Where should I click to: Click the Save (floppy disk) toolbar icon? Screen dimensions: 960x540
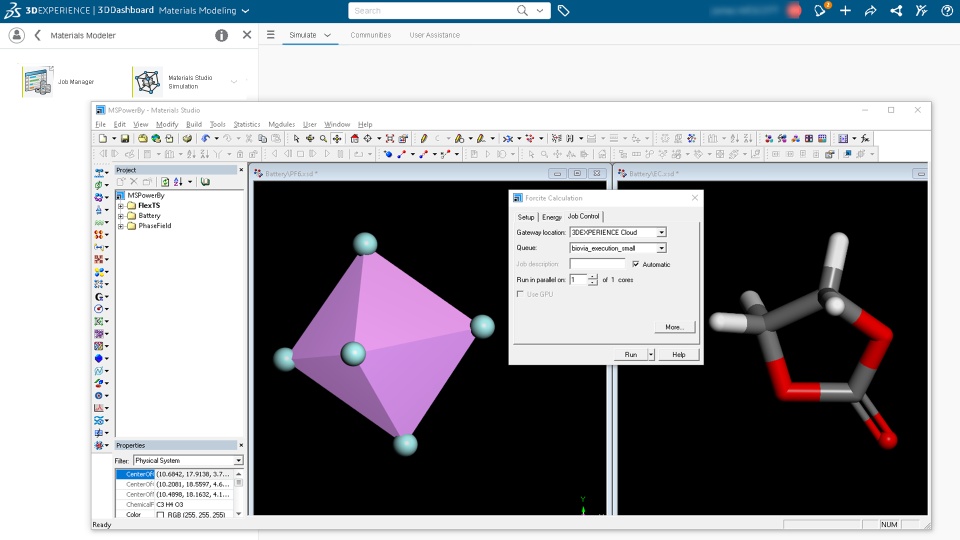coord(125,139)
